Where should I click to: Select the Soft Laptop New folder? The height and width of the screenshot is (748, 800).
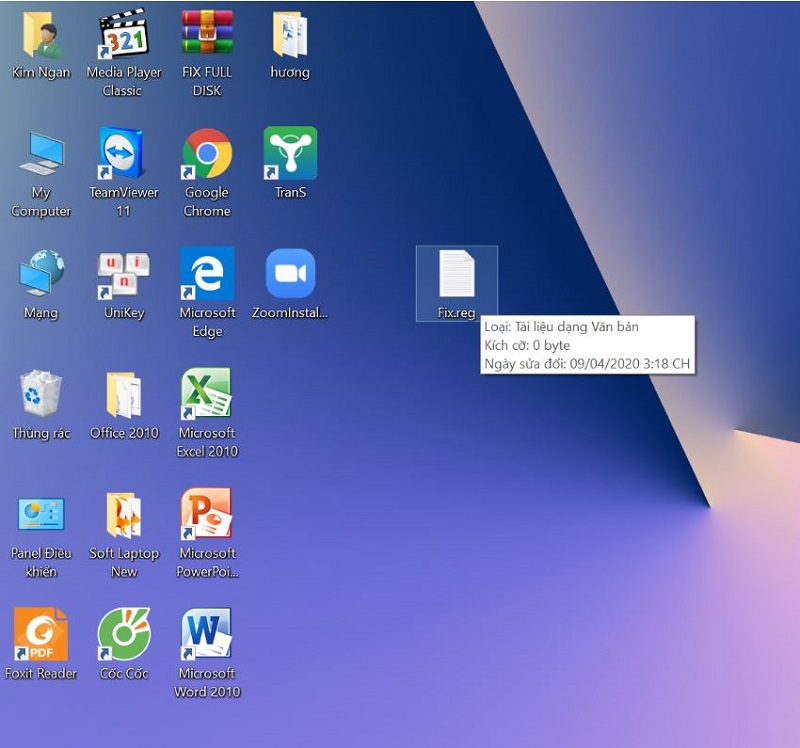(x=123, y=515)
